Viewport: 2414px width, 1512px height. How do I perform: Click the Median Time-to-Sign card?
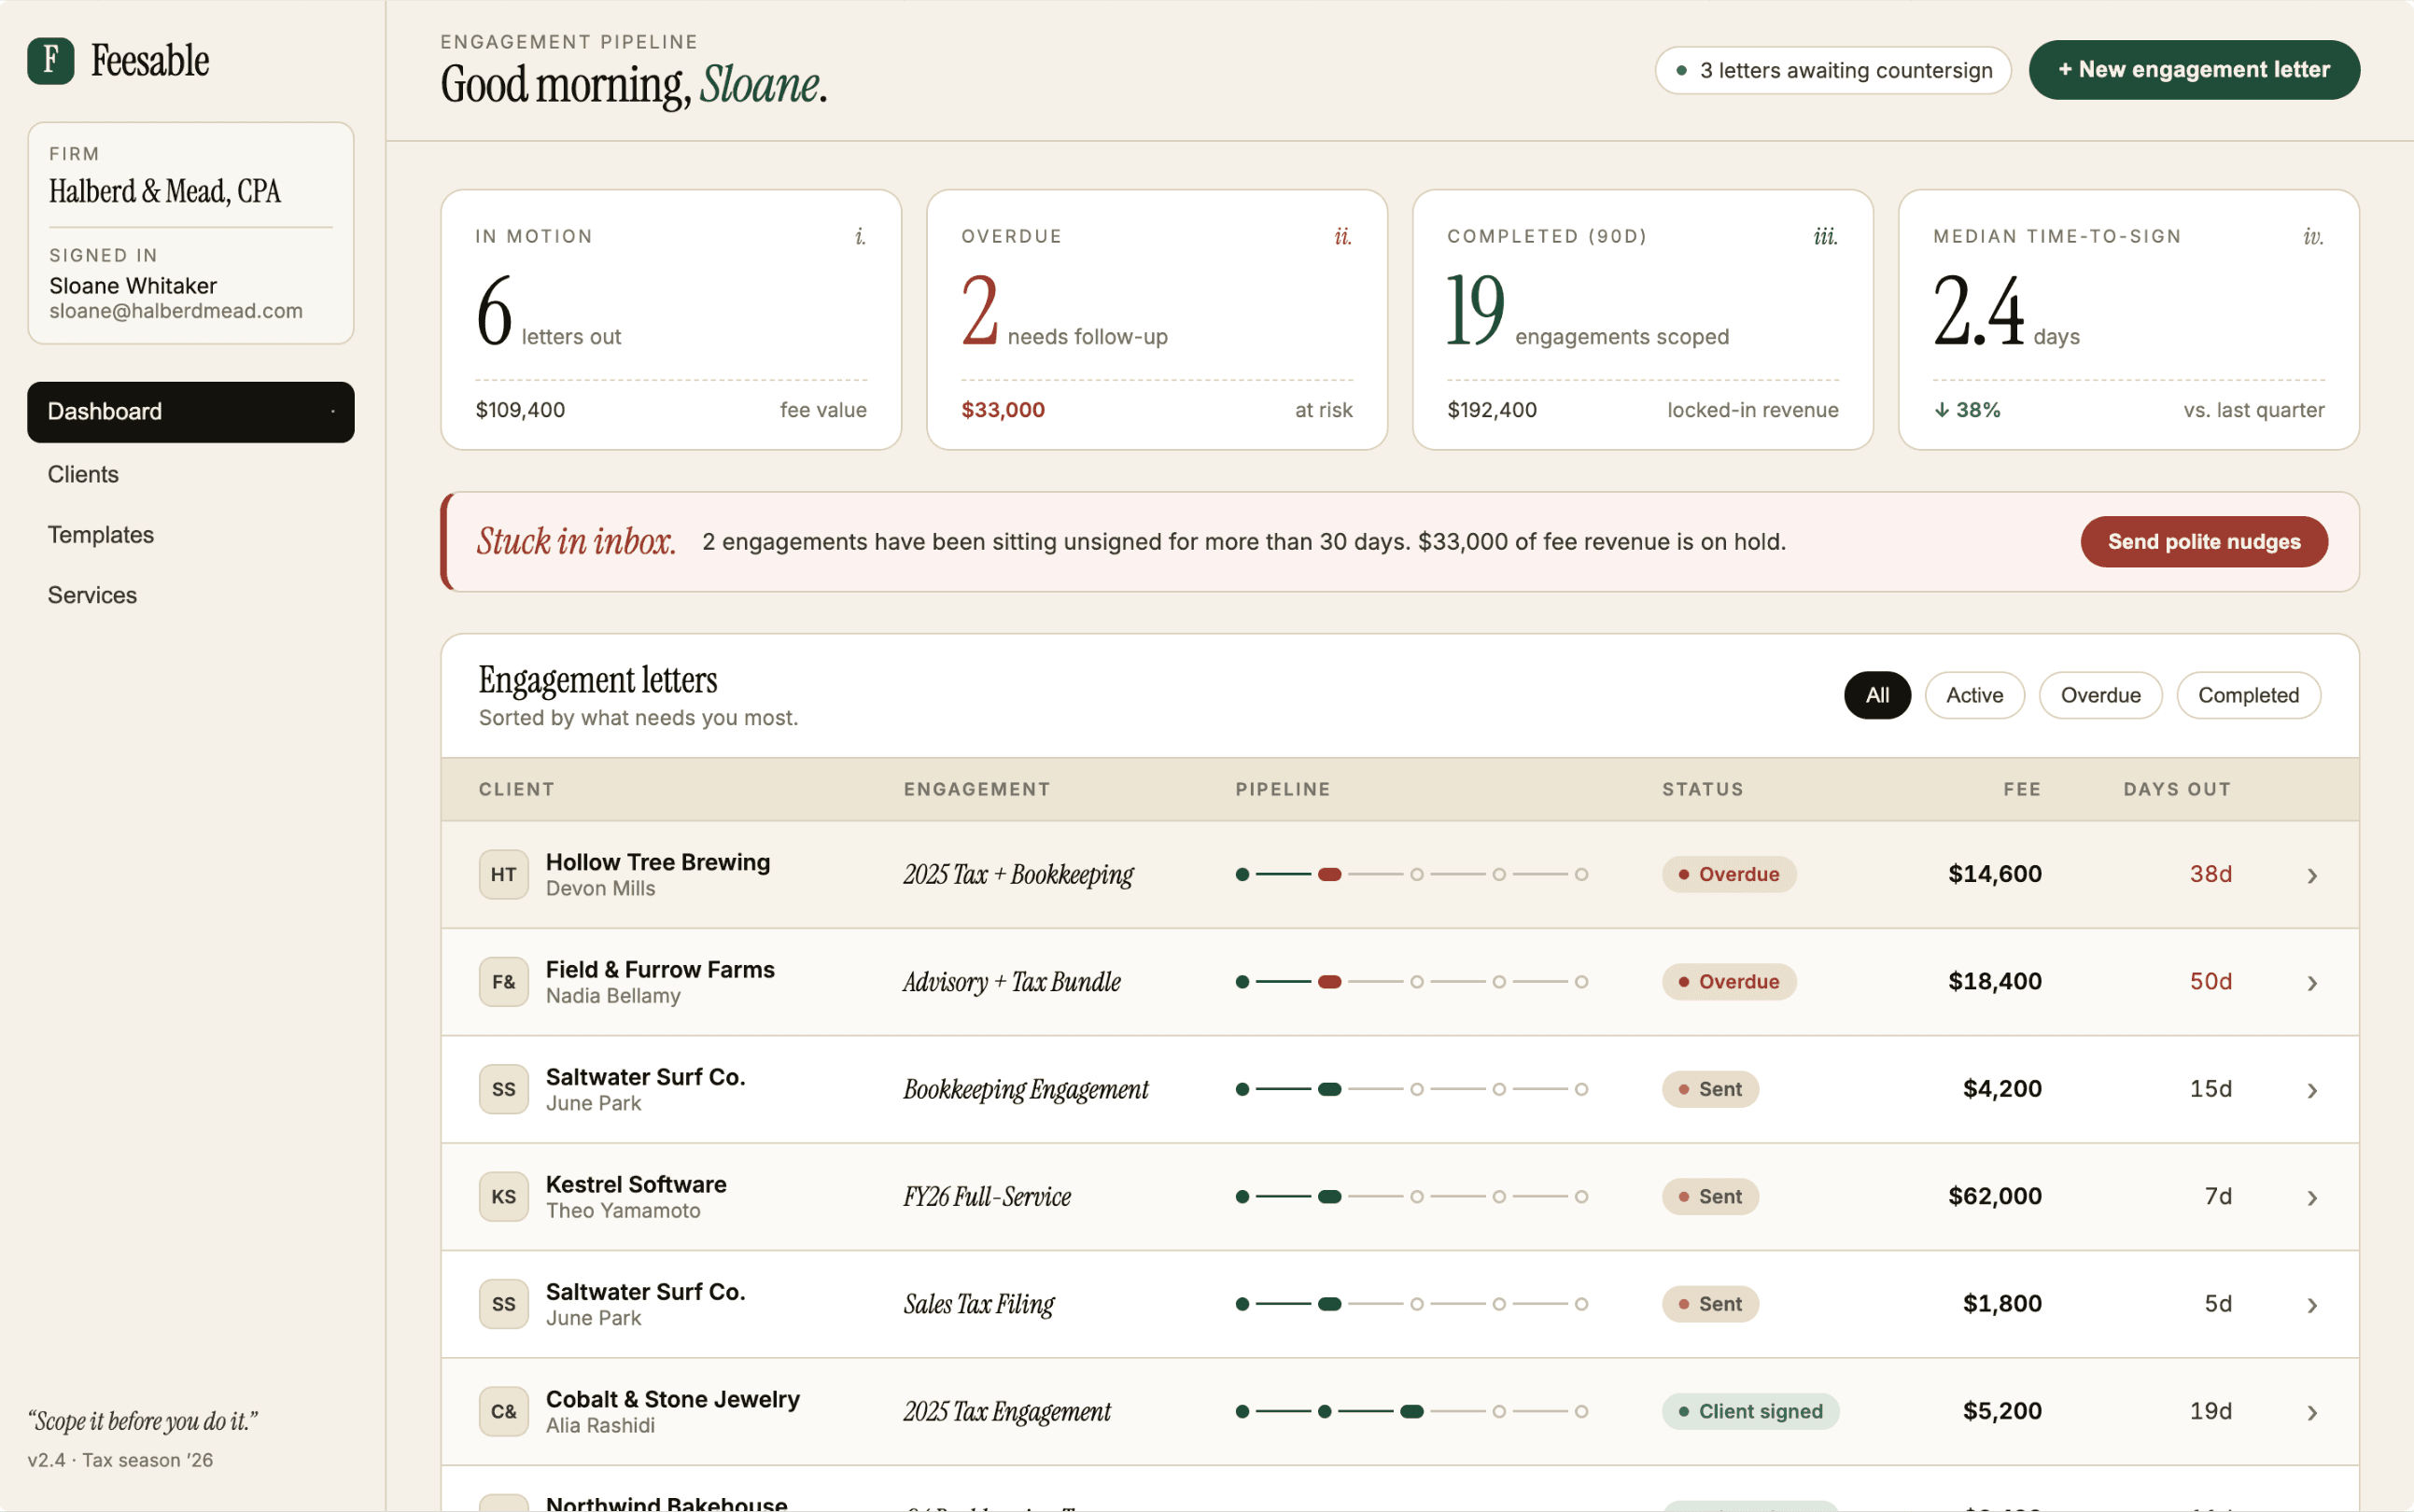coord(2129,320)
